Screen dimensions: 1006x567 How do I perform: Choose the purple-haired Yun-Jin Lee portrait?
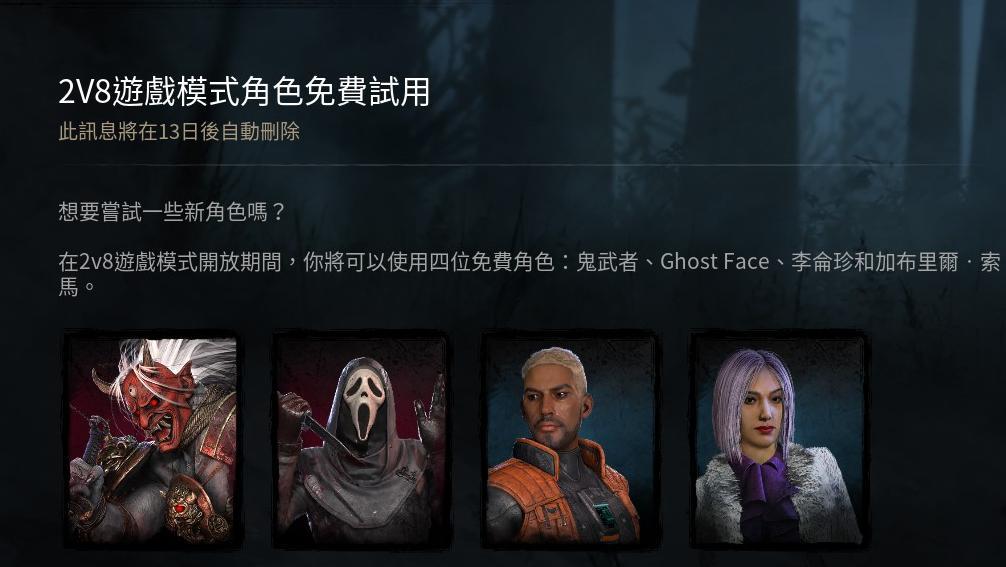pos(779,440)
